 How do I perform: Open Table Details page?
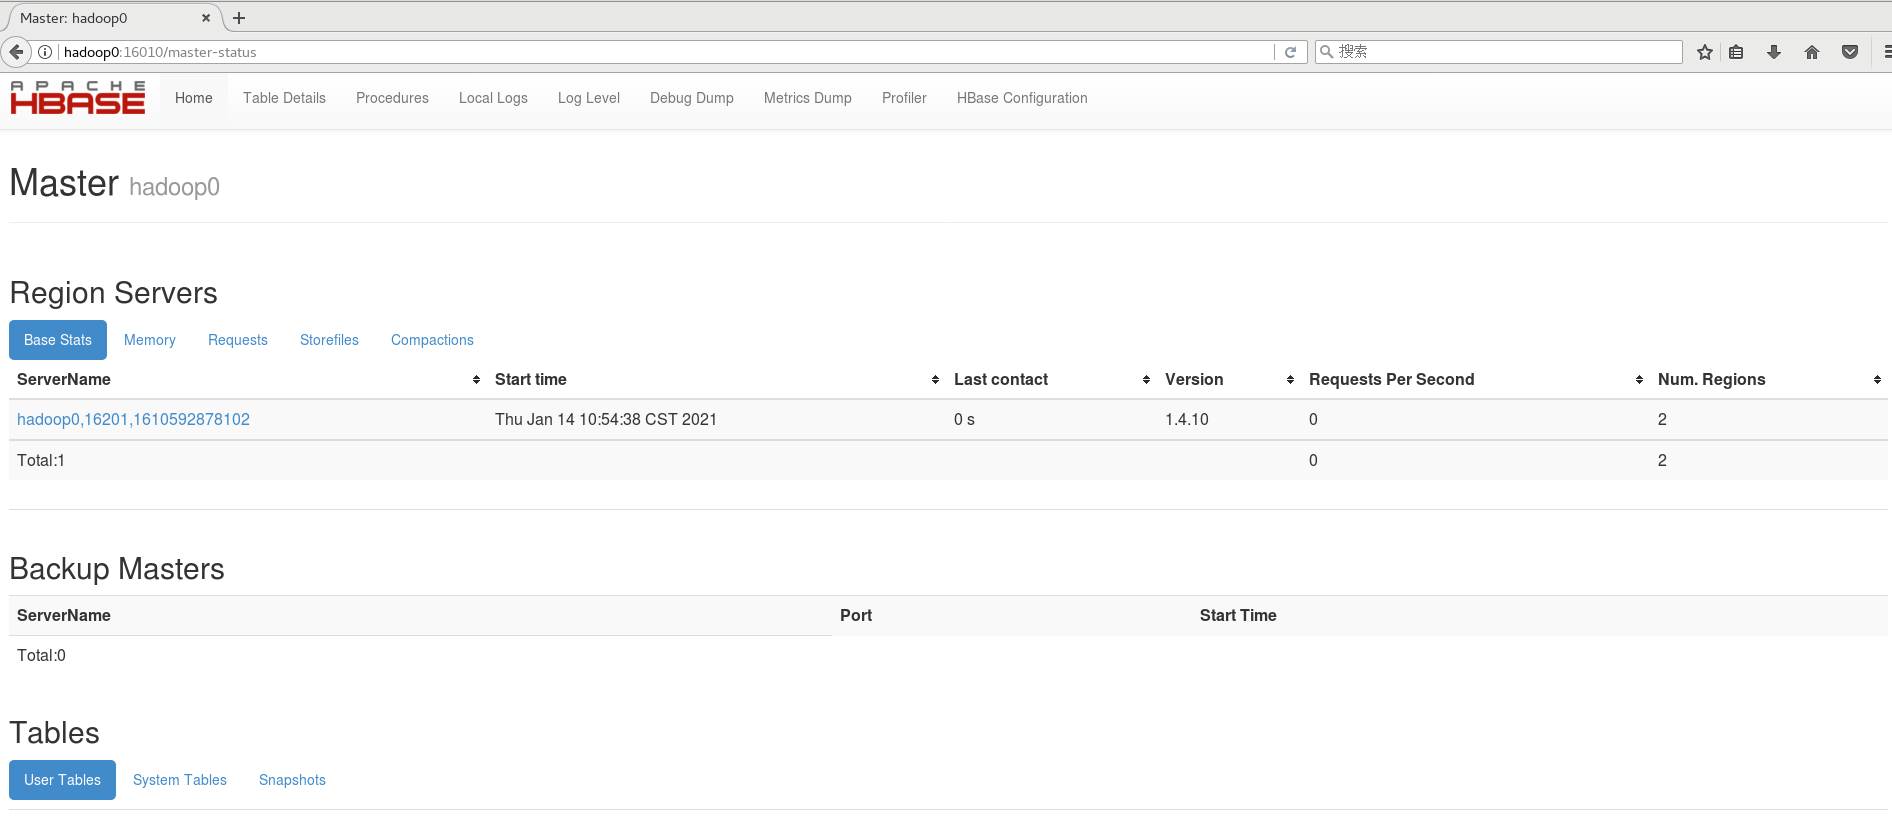point(284,98)
